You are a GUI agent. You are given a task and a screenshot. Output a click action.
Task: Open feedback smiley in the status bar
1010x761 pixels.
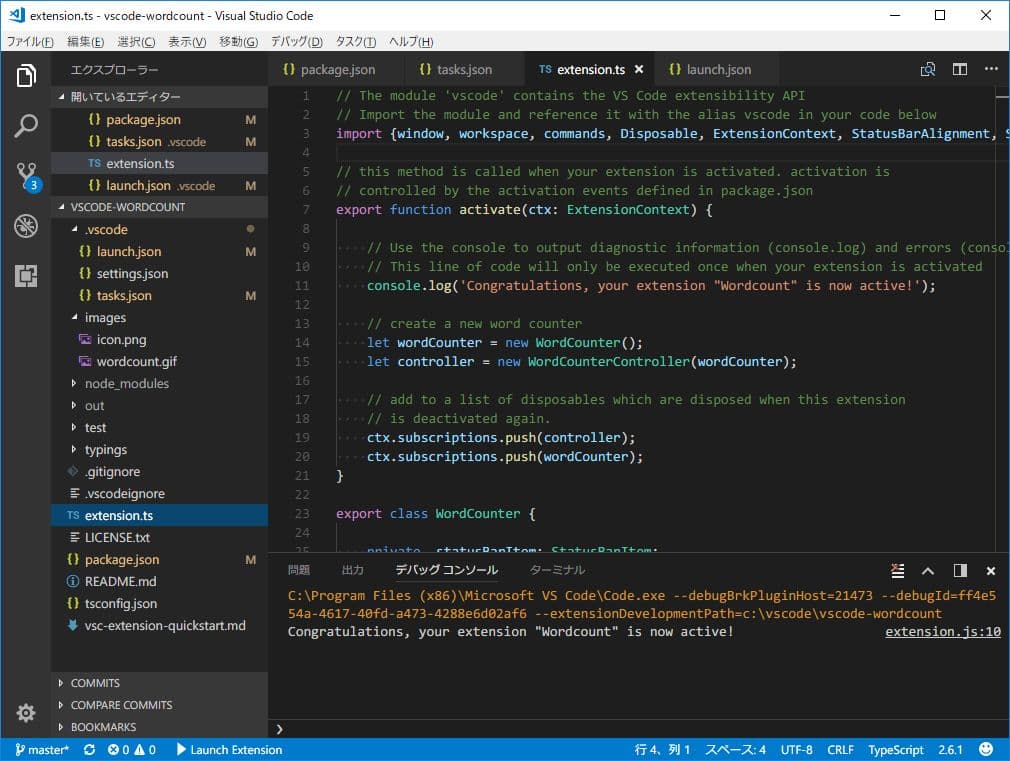tap(986, 749)
